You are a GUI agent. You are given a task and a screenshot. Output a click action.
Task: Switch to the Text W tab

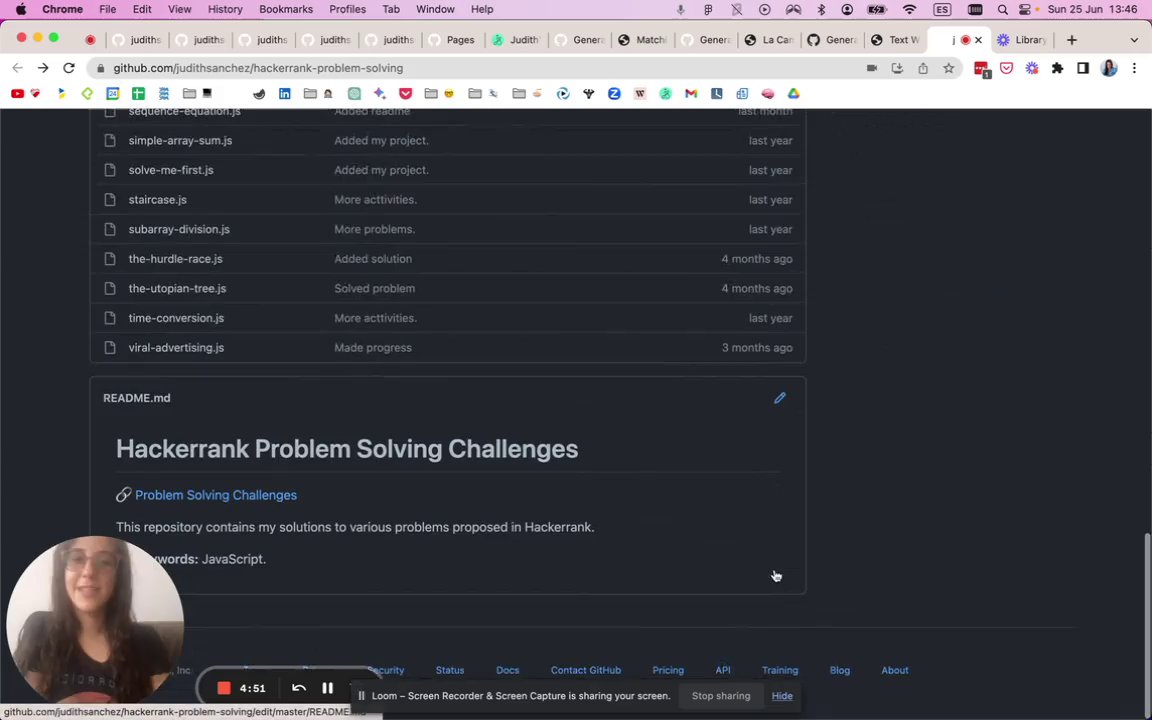pyautogui.click(x=896, y=40)
